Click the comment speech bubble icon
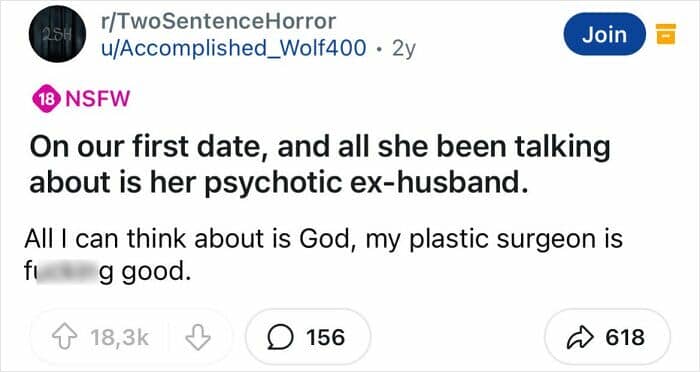The width and height of the screenshot is (700, 372). click(x=280, y=337)
